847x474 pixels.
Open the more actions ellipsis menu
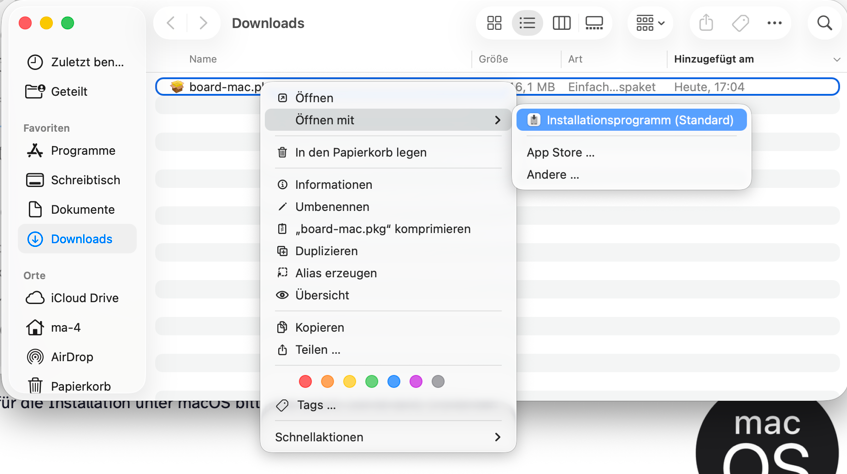point(774,23)
